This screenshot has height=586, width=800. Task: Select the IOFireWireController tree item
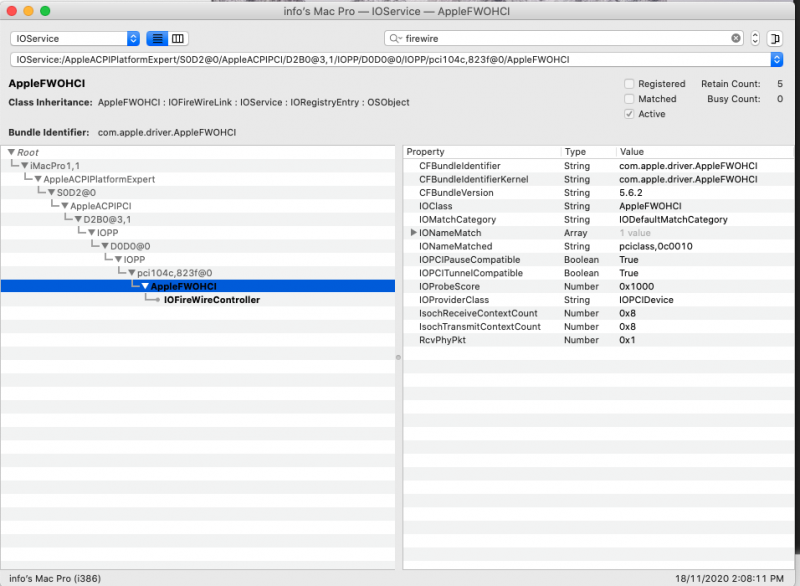211,300
